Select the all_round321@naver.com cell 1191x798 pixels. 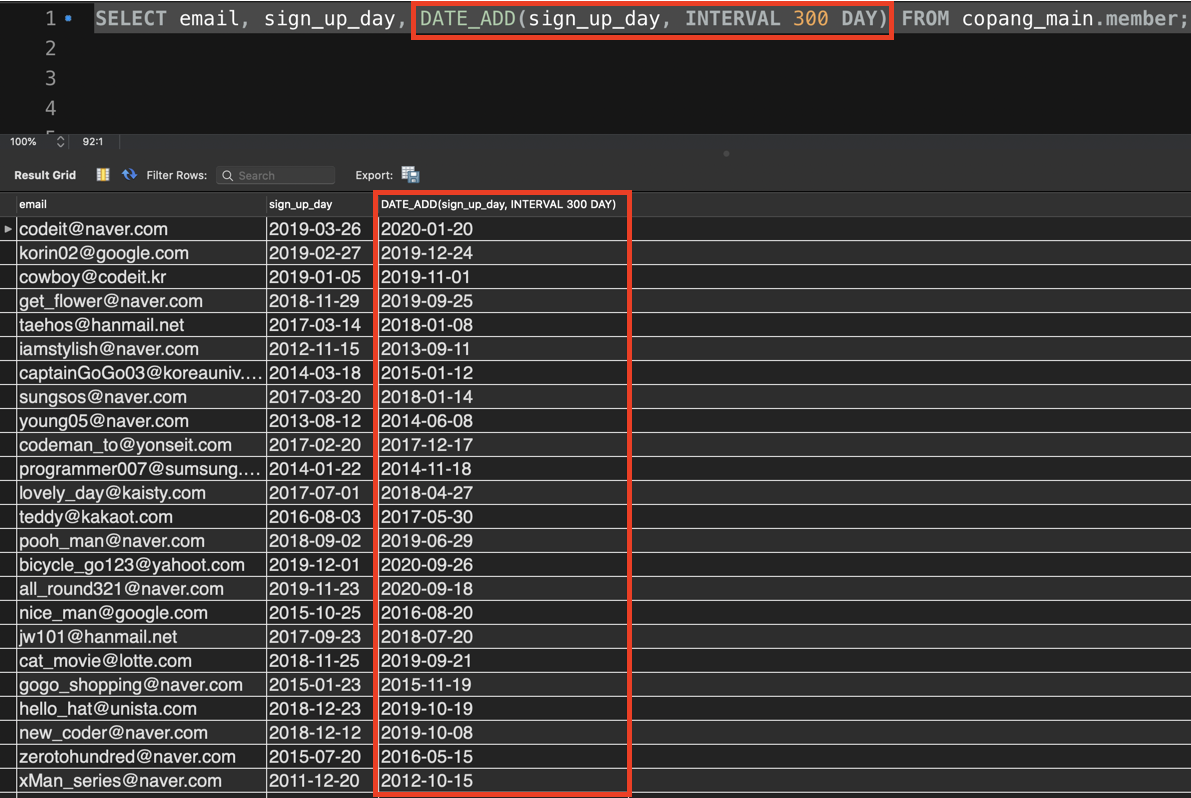(141, 589)
